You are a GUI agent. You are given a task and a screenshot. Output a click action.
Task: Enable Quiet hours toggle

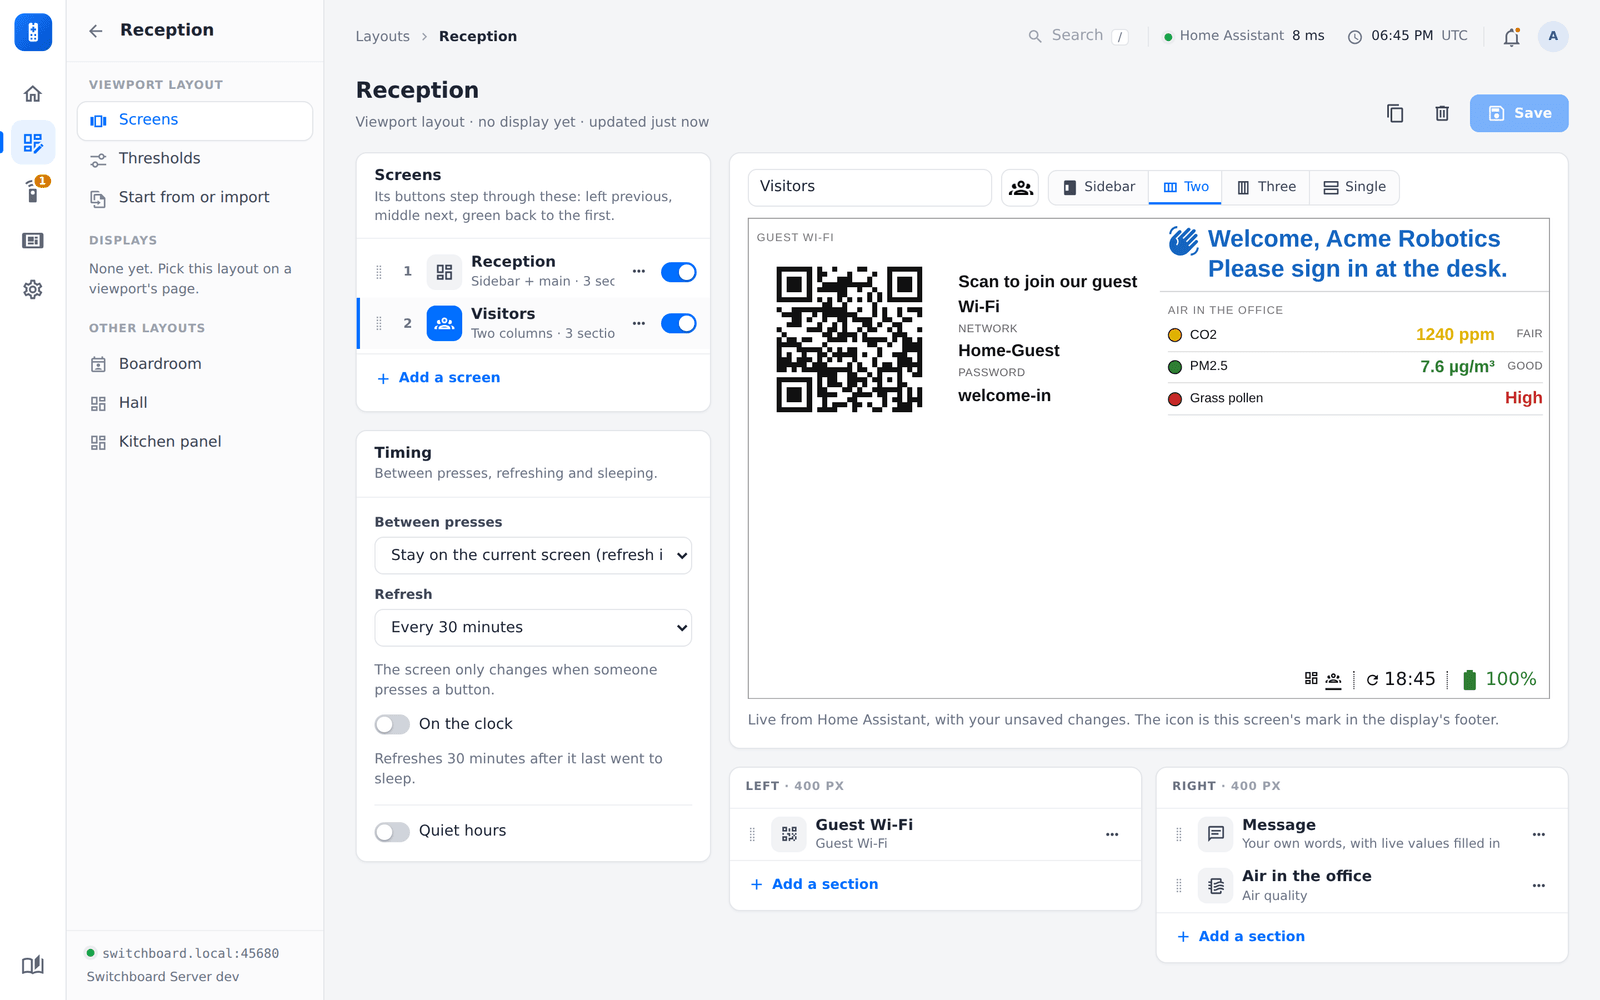[x=392, y=831]
